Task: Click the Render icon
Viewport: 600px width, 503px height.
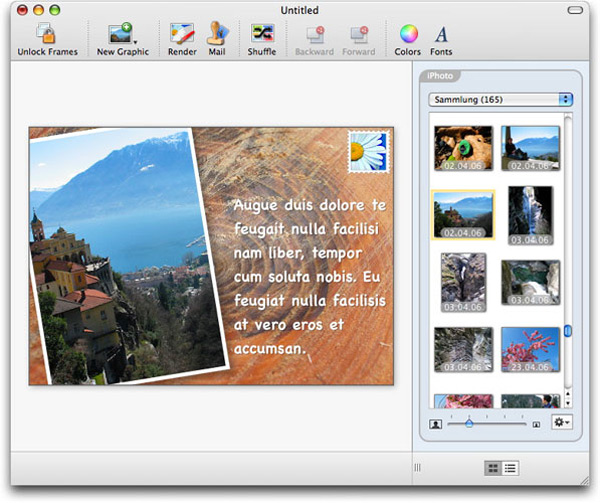Action: click(x=182, y=33)
